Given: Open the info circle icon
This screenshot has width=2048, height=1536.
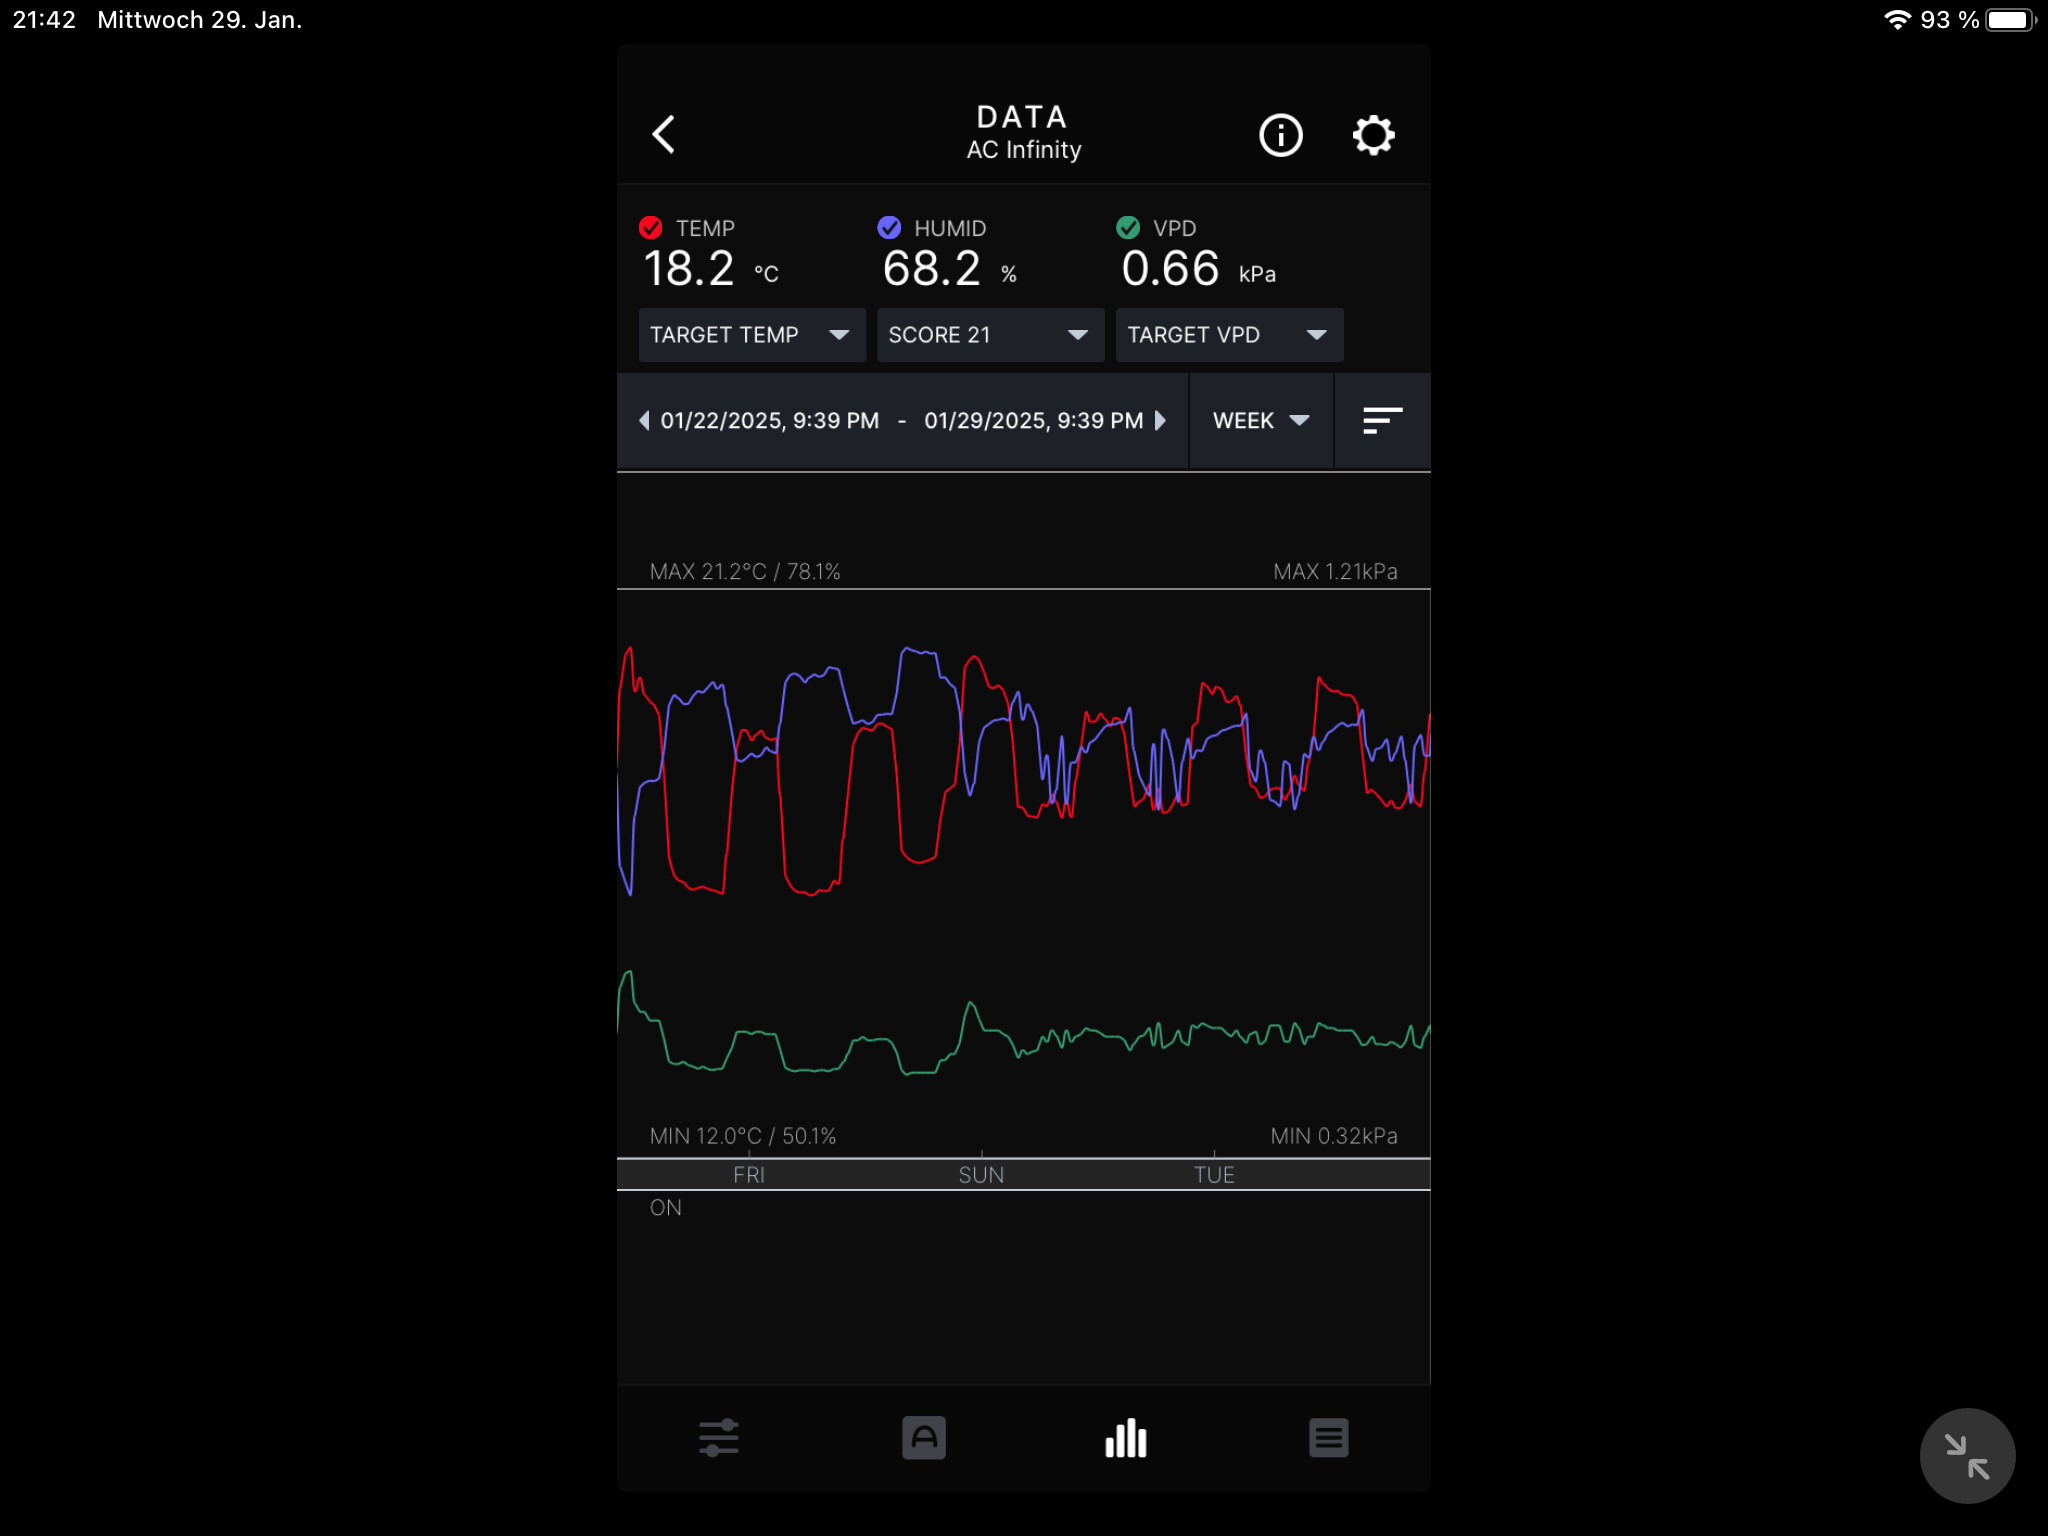Looking at the screenshot, I should click(1280, 135).
